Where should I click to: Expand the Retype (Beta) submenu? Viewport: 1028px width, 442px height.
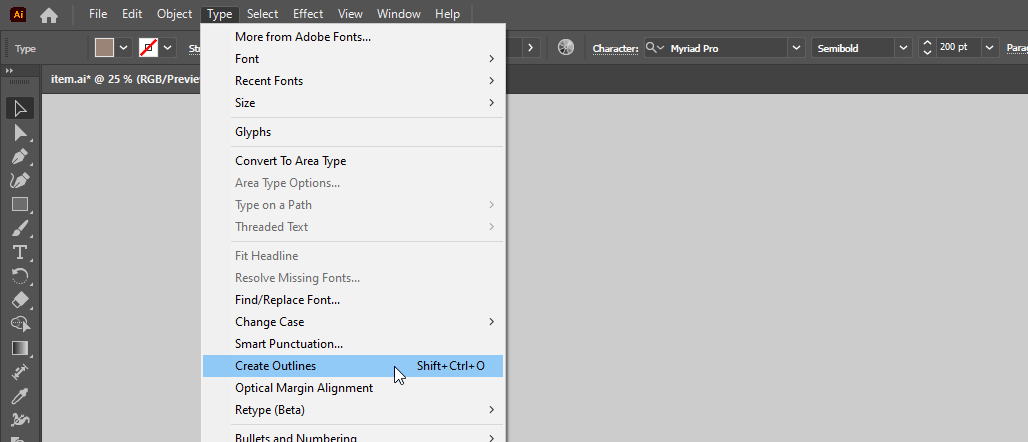(353, 410)
